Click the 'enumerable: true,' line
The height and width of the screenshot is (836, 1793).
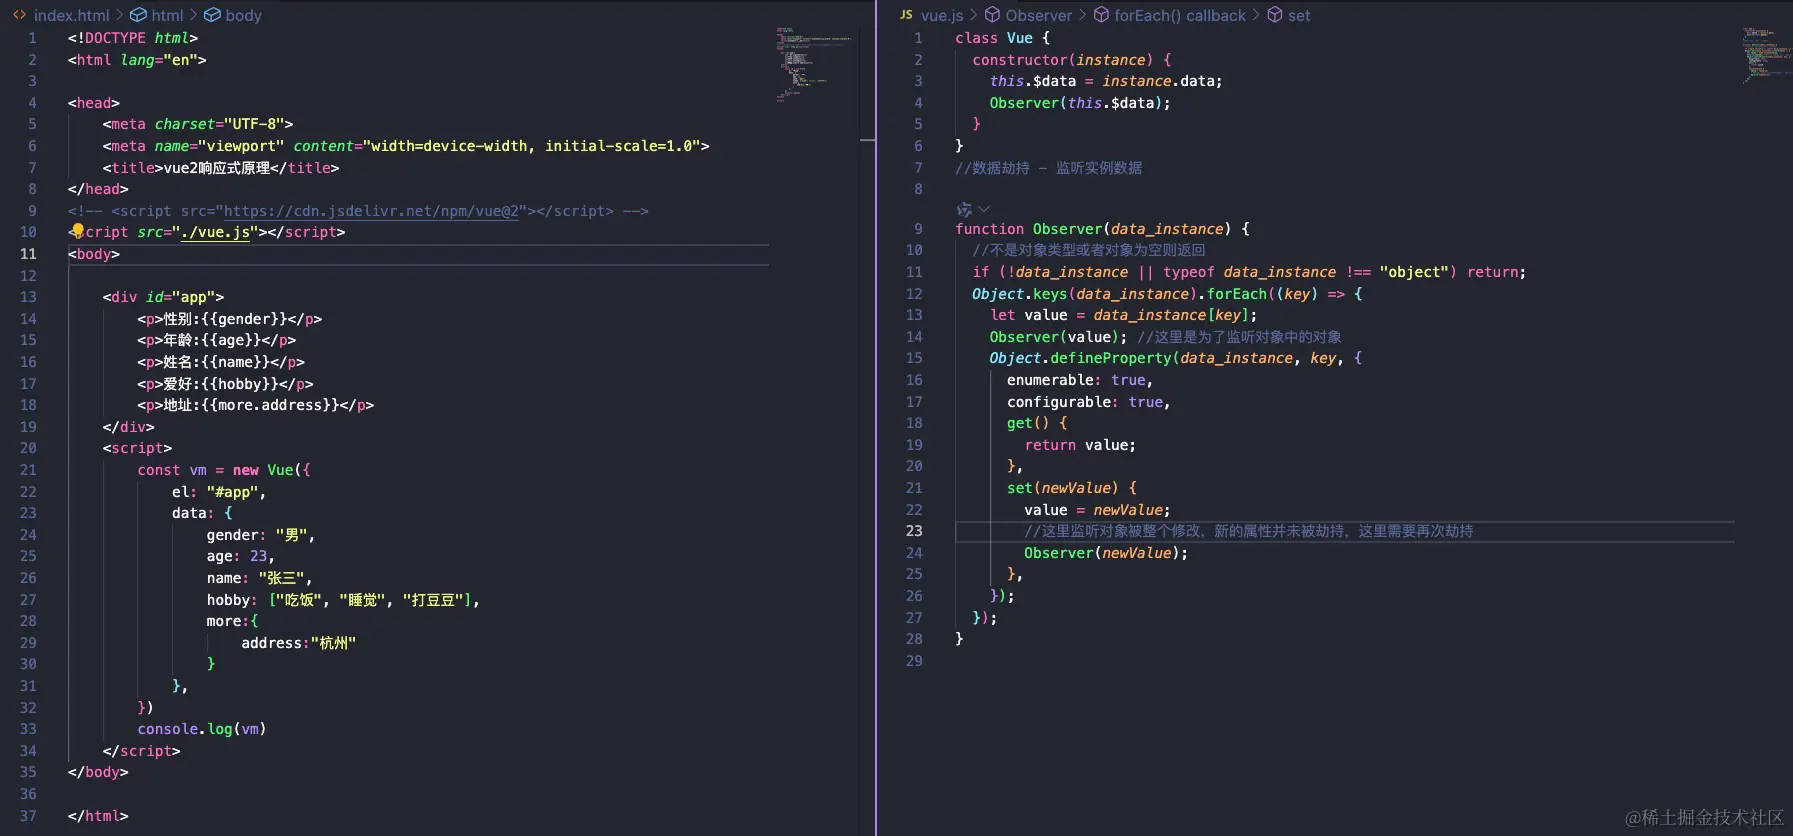pyautogui.click(x=1080, y=380)
